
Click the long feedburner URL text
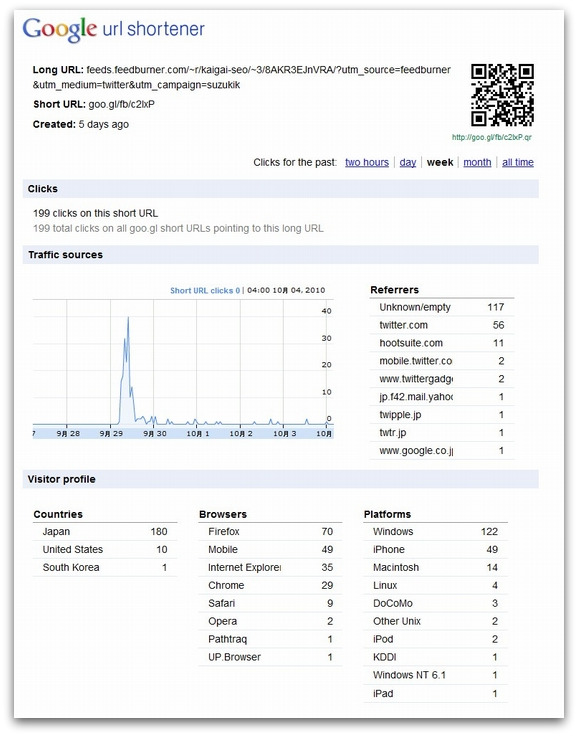[x=242, y=77]
